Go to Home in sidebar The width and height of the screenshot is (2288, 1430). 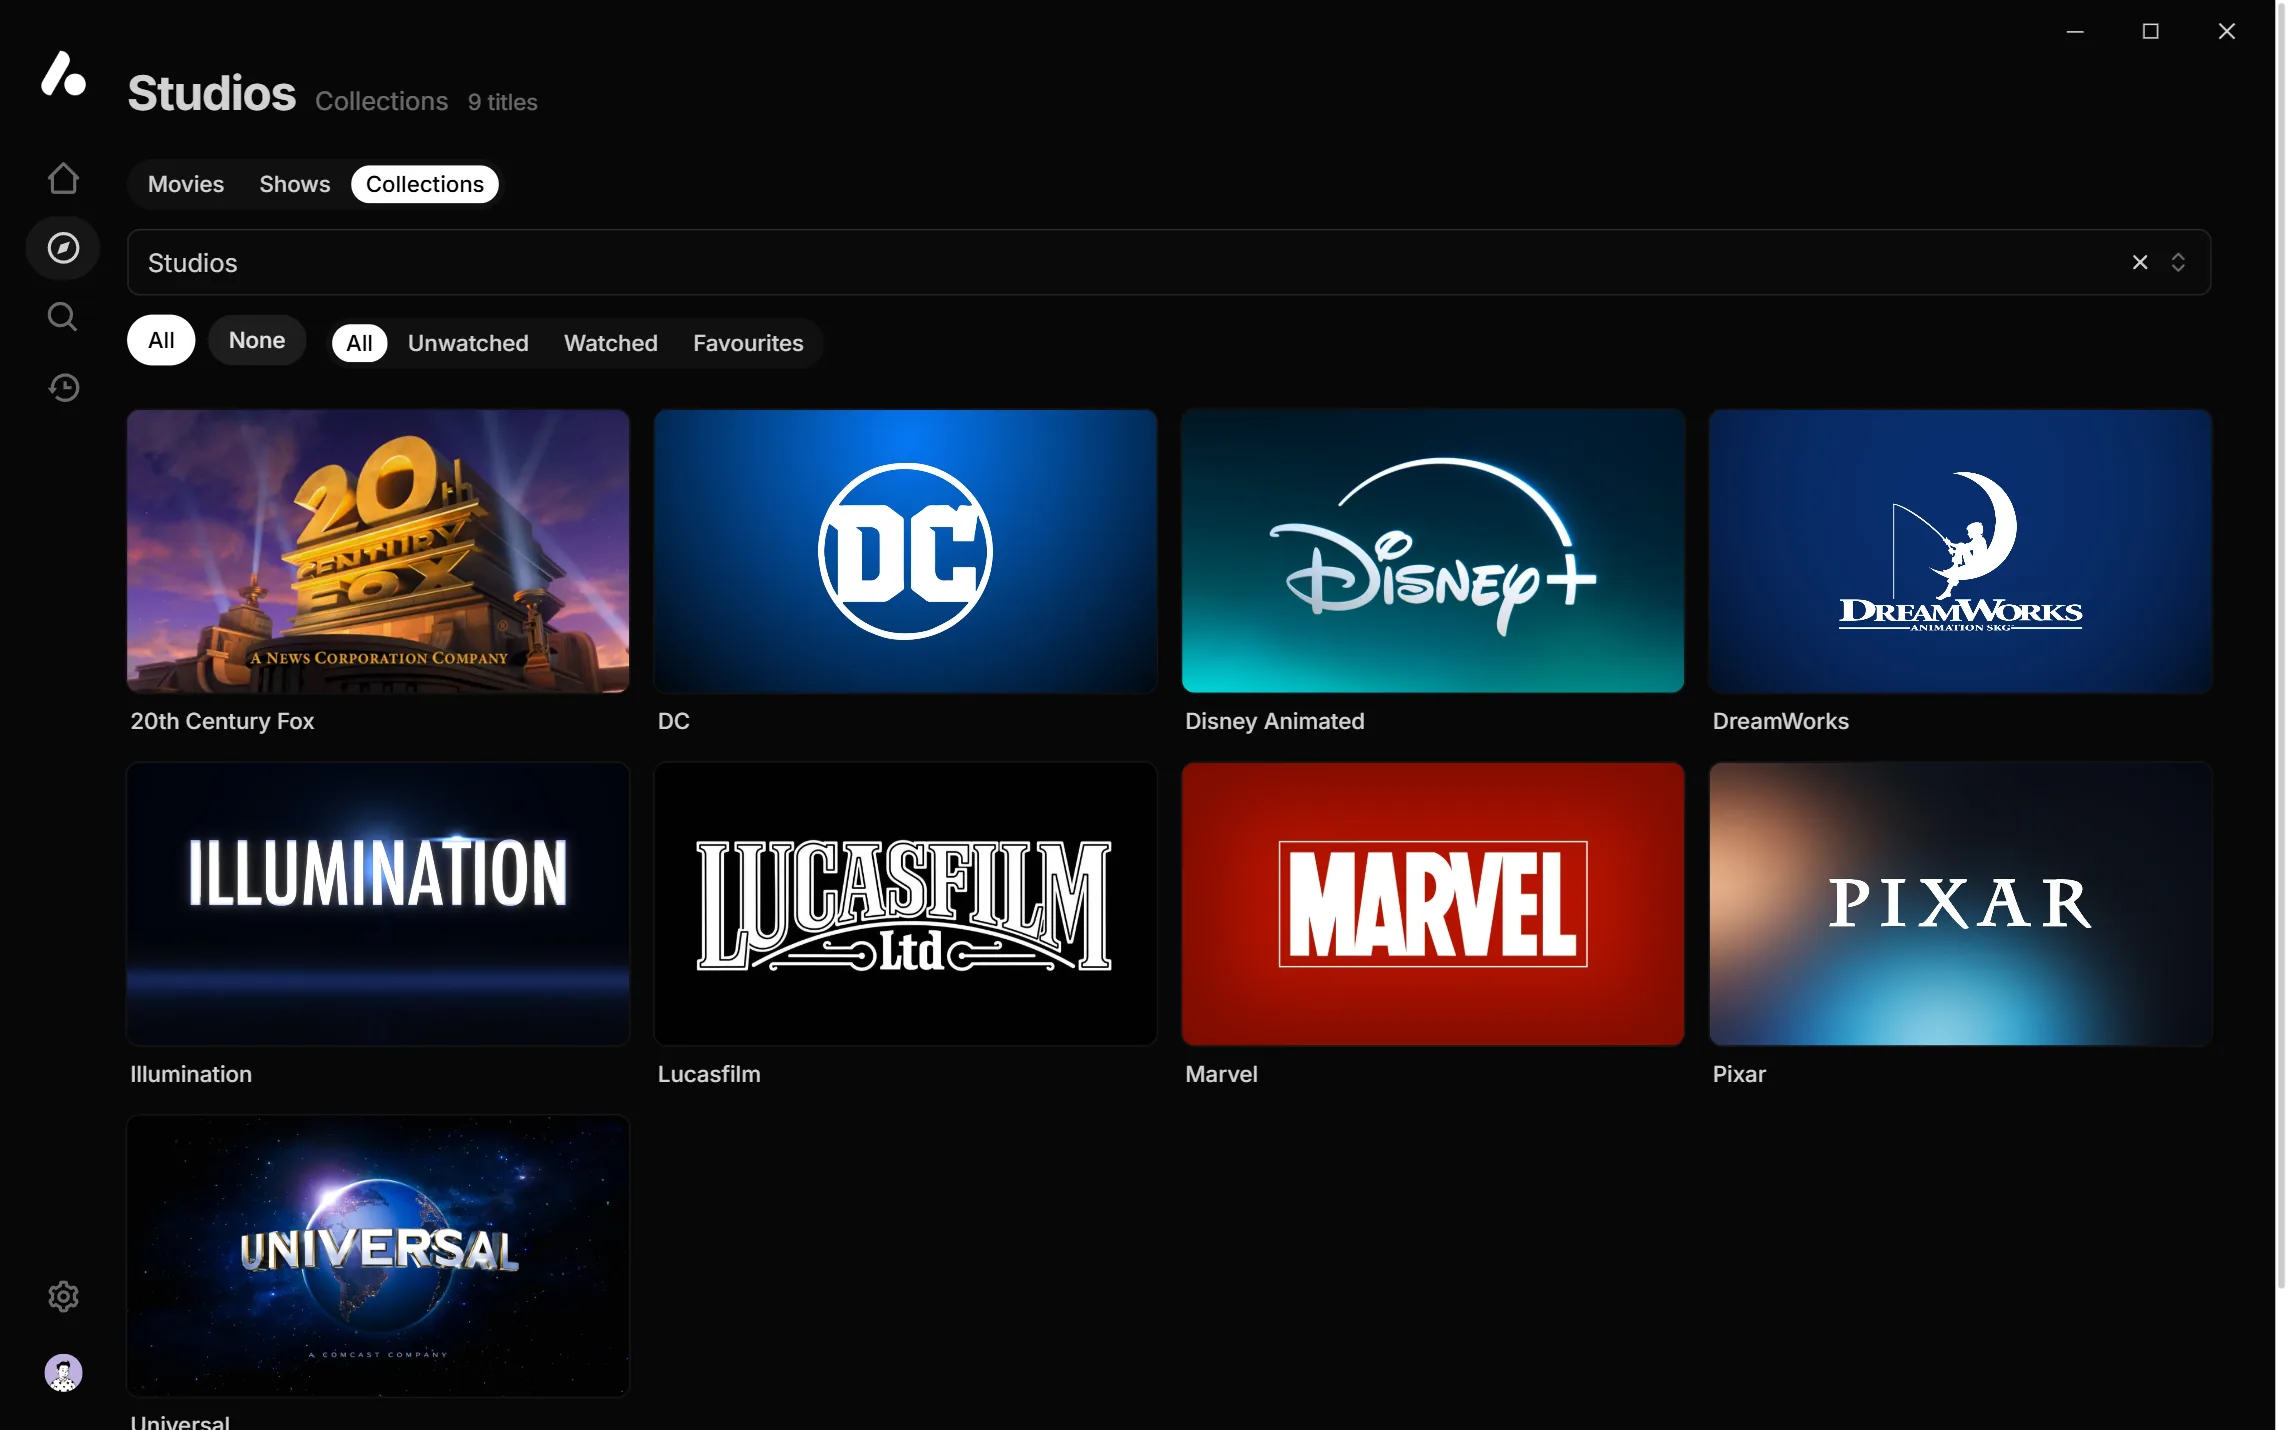(x=63, y=178)
